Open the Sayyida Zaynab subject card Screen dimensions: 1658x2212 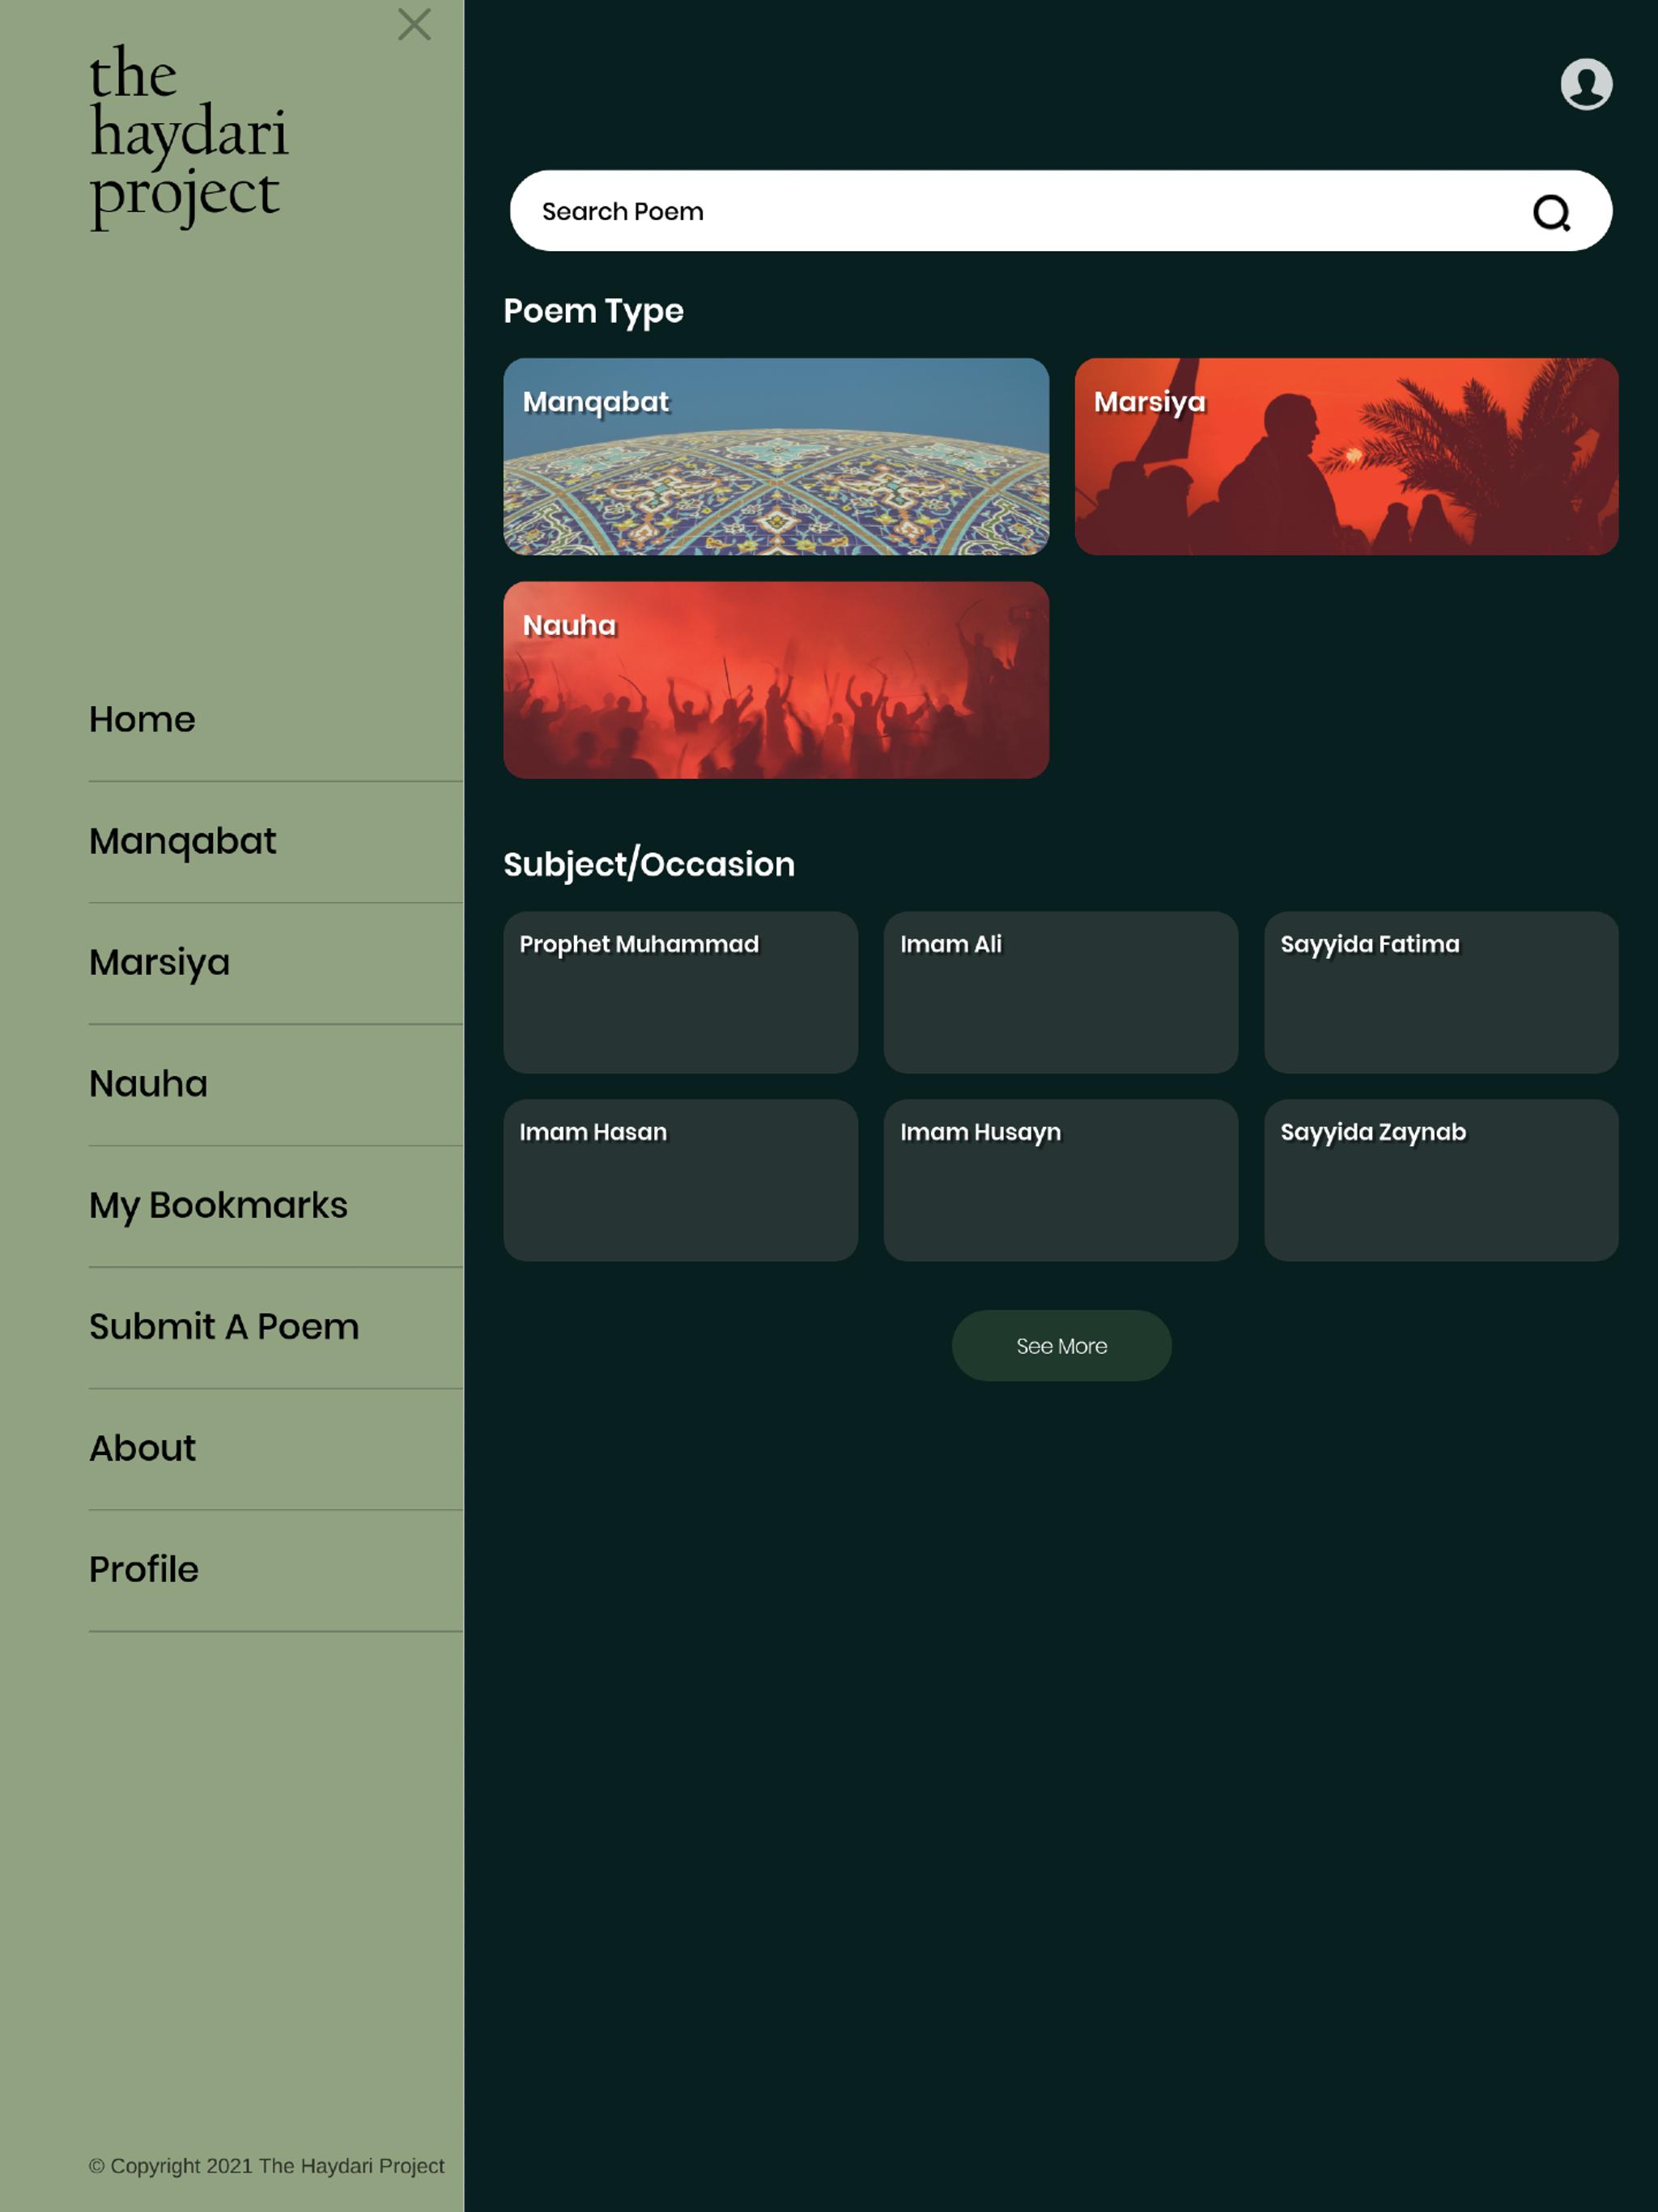(1441, 1180)
